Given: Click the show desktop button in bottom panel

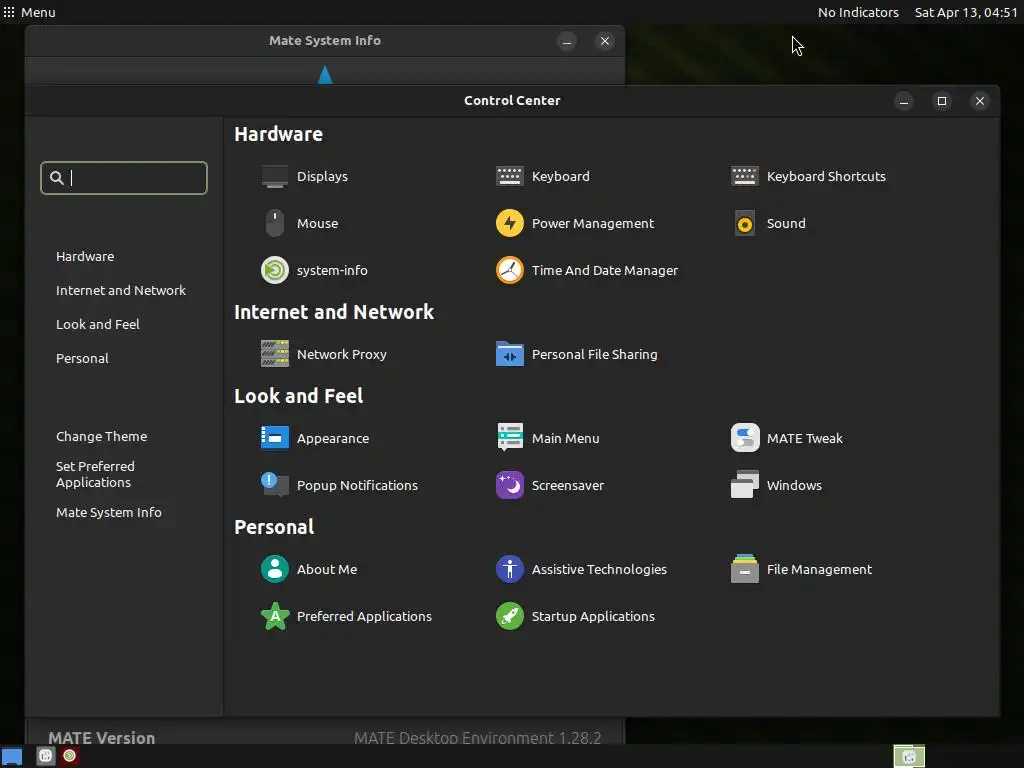Looking at the screenshot, I should [x=12, y=756].
